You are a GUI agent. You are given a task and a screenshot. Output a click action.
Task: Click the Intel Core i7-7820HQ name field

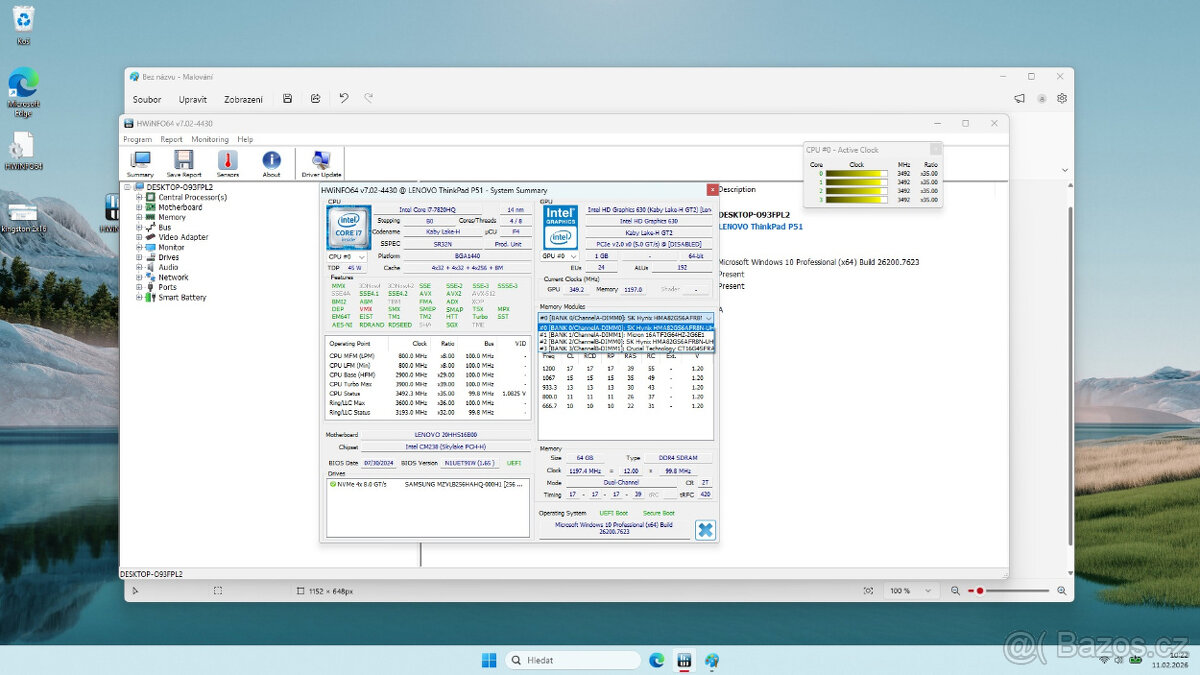(x=427, y=210)
